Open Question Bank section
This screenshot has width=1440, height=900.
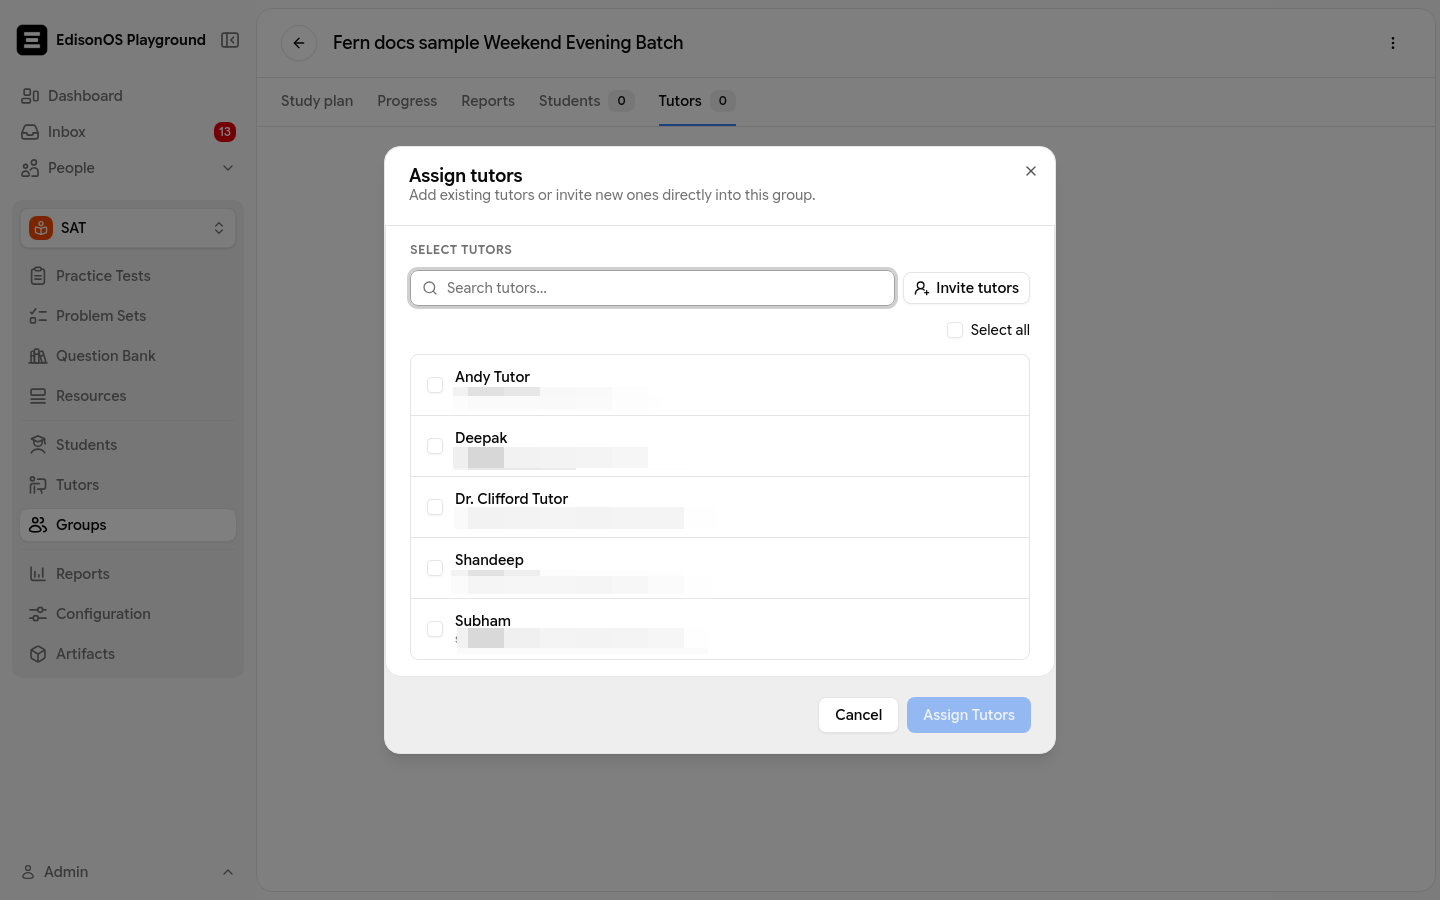pos(128,356)
